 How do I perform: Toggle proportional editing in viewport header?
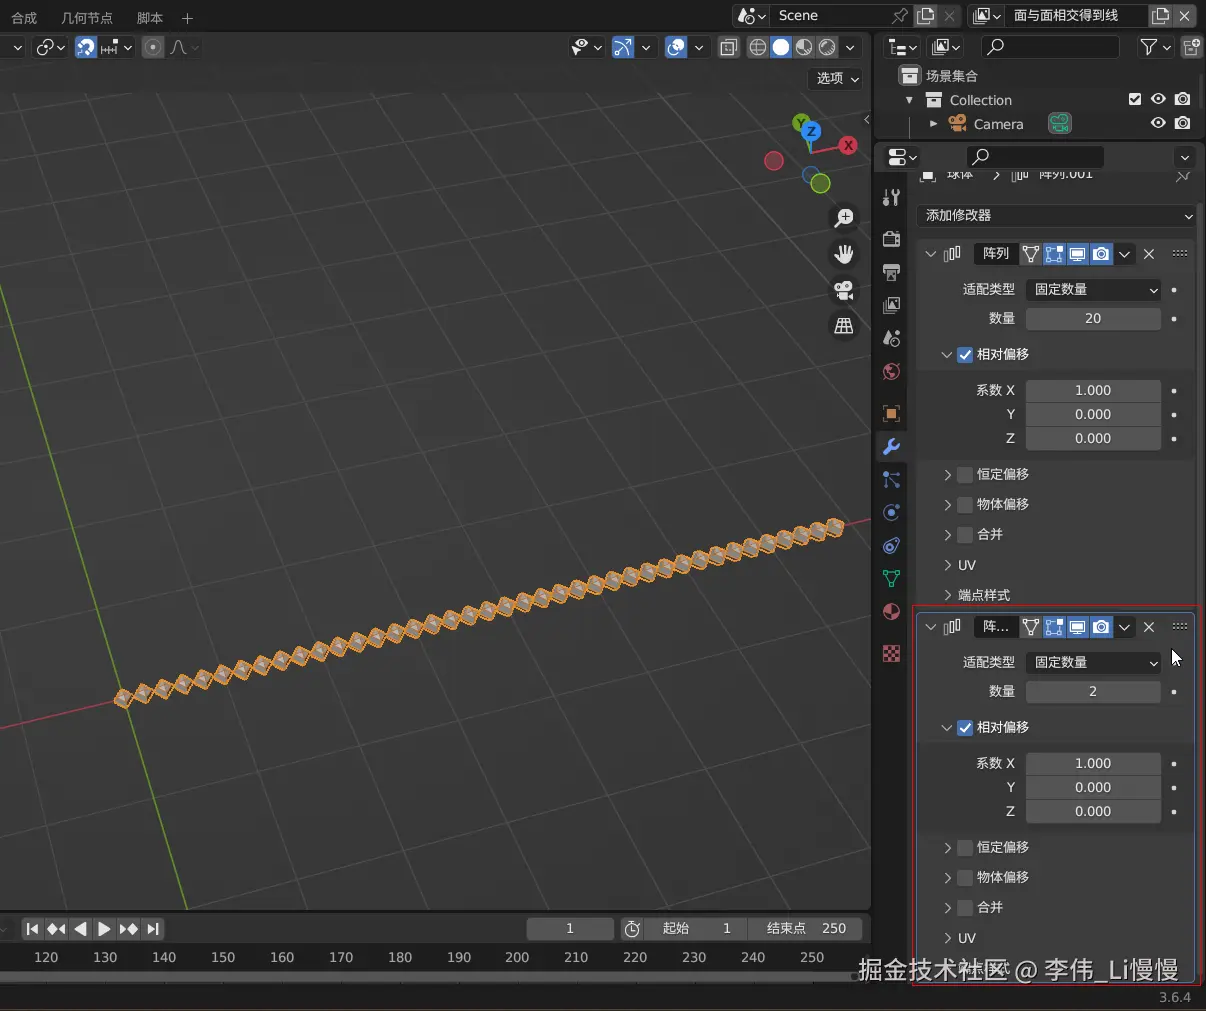click(153, 47)
